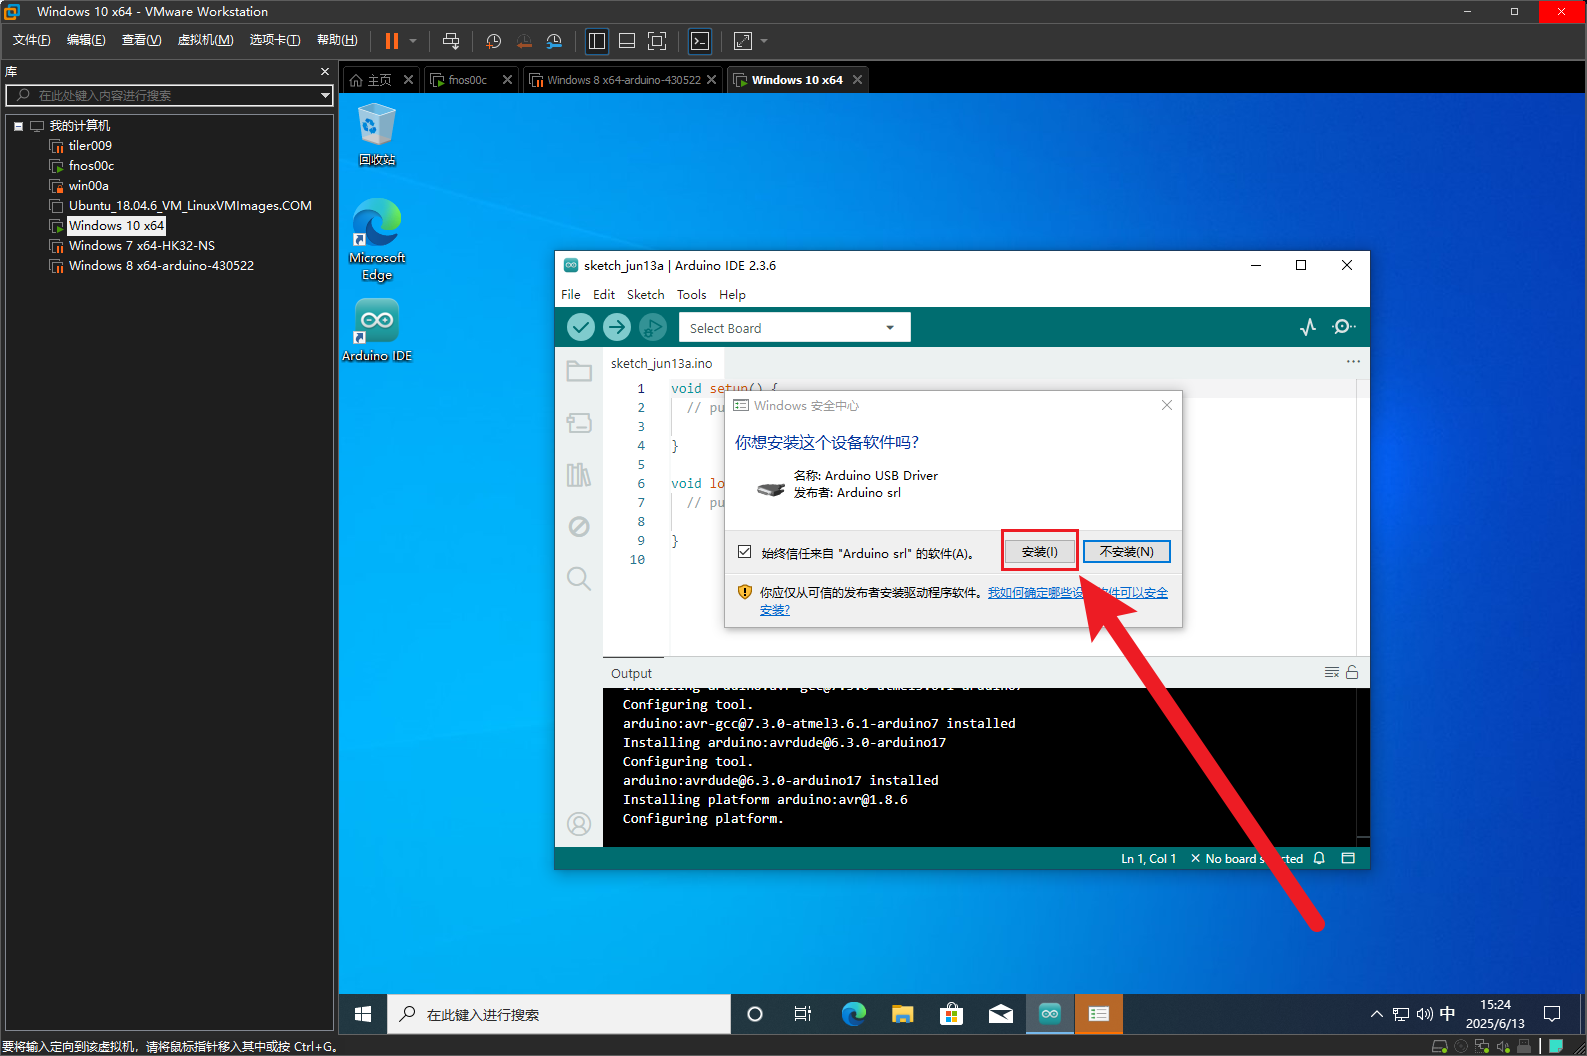Open VMware 虚拟机(M) menu
Screen dimensions: 1587x1056
pyautogui.click(x=205, y=40)
